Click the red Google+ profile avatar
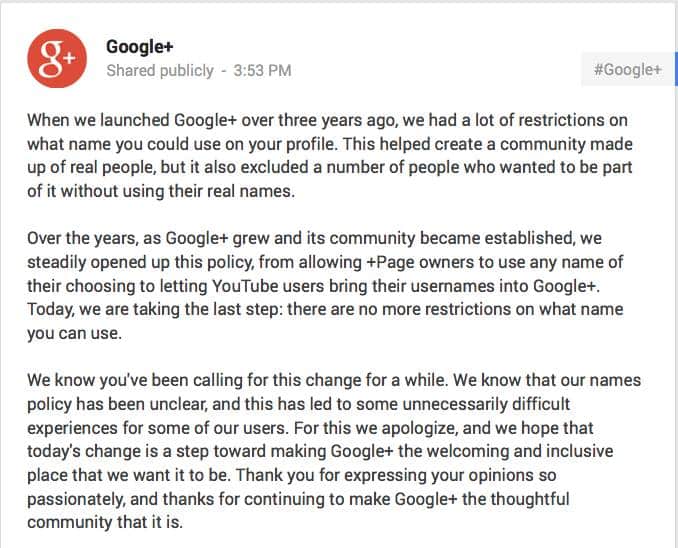 [x=57, y=58]
